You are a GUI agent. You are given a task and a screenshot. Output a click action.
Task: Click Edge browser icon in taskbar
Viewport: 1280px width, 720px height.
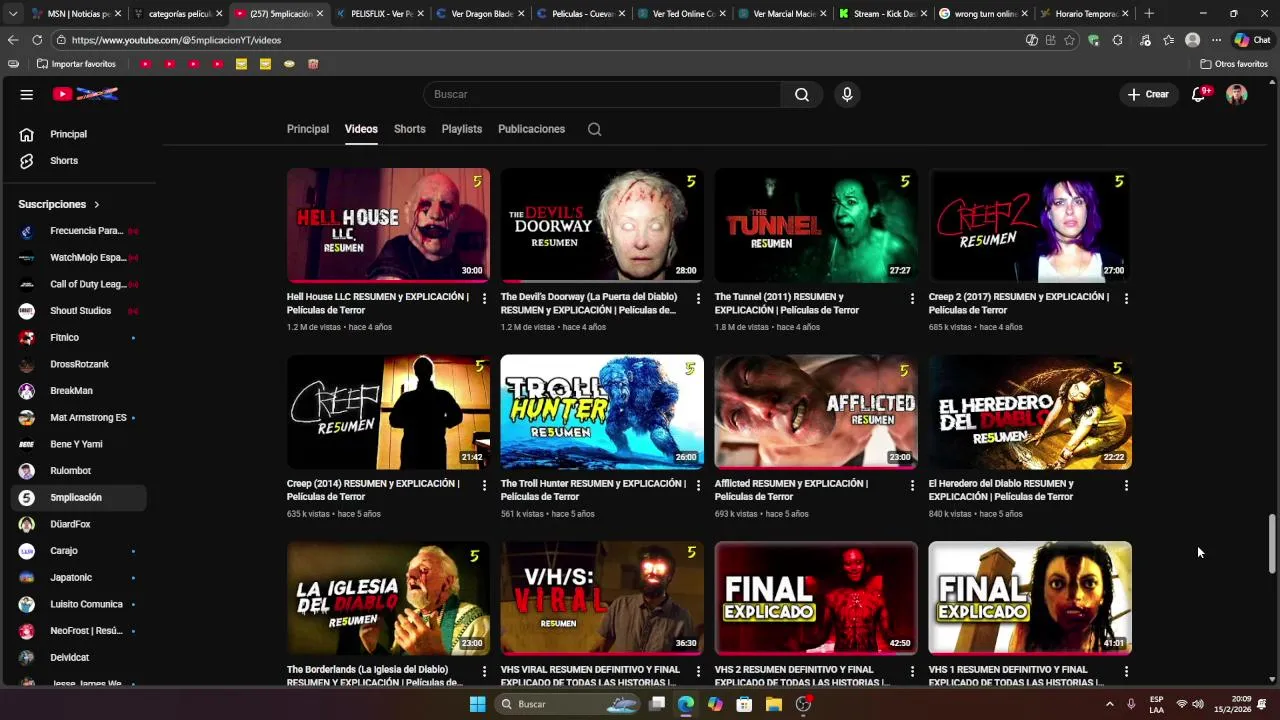686,704
